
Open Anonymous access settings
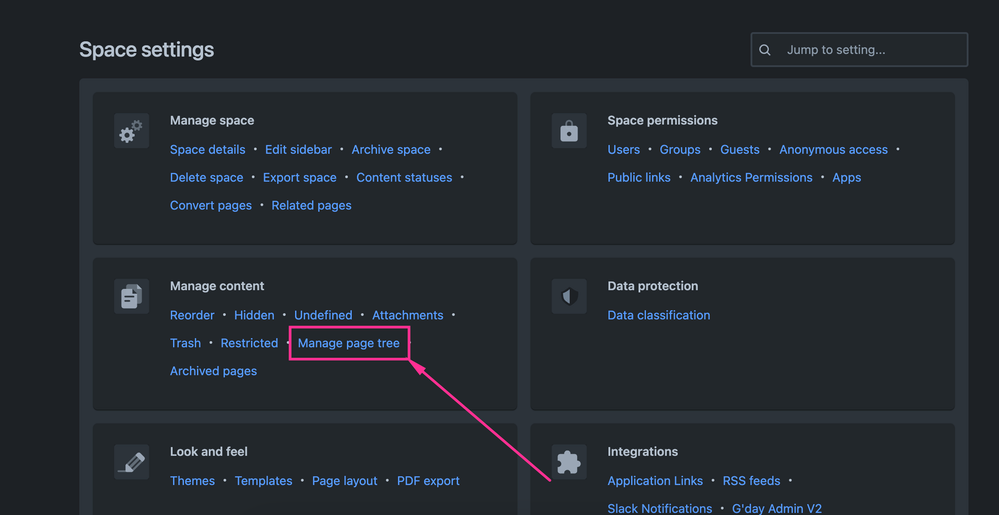tap(833, 150)
